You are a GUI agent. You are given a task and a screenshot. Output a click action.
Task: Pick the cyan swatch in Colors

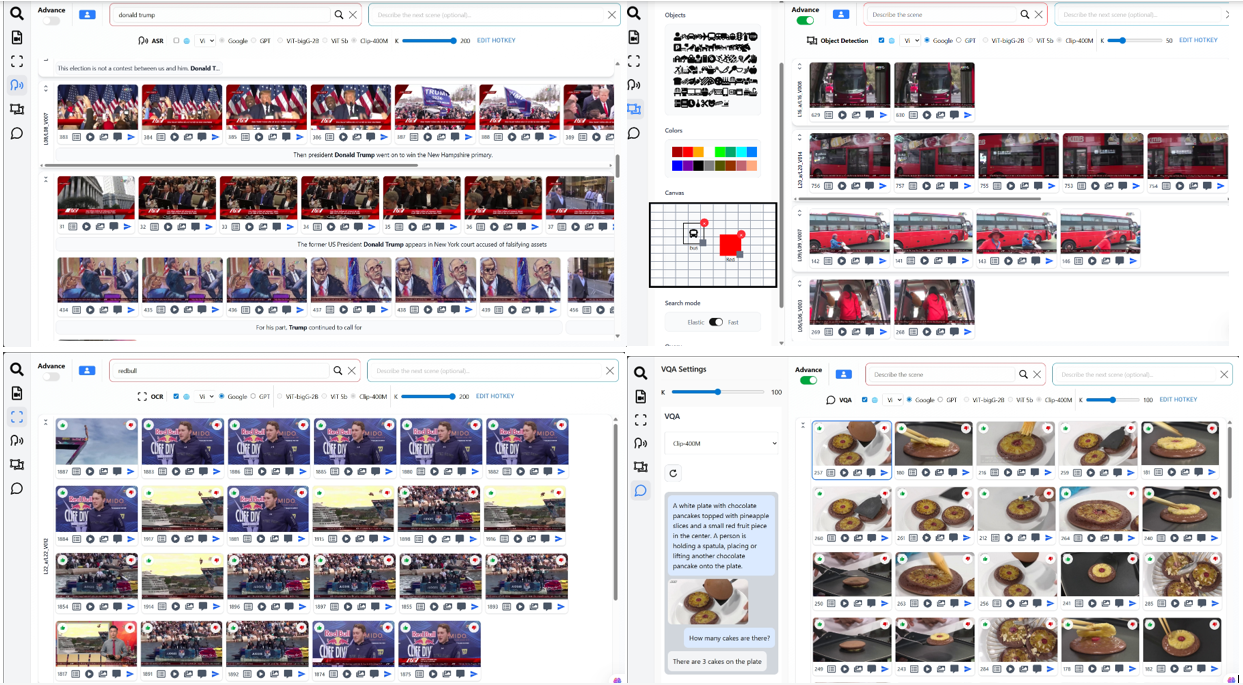741,152
